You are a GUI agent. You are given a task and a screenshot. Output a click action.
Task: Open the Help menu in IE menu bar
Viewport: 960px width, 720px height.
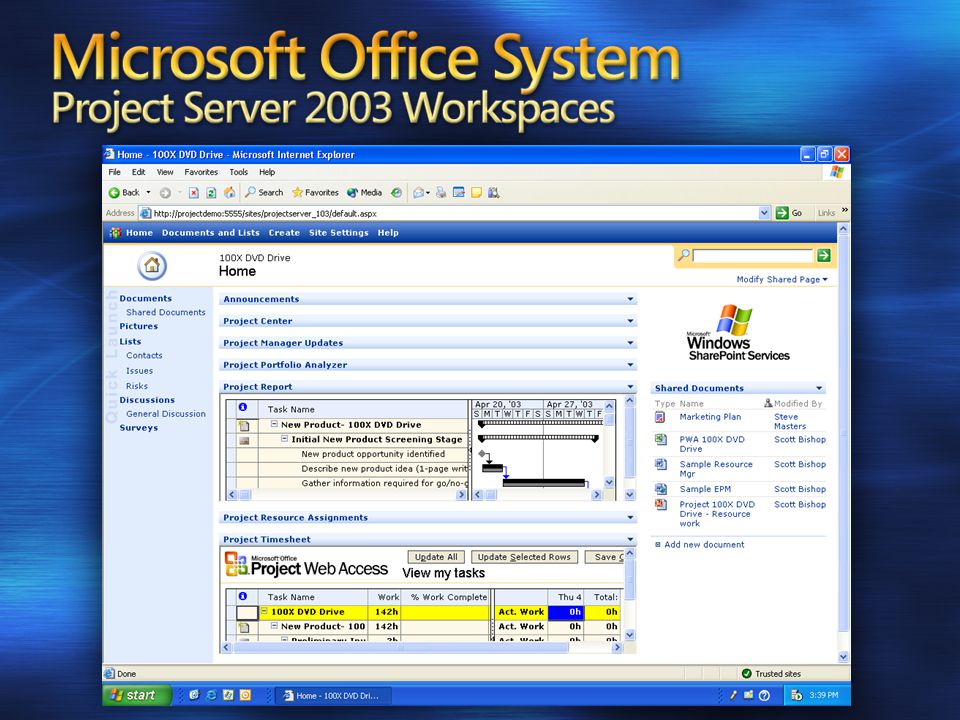tap(267, 172)
